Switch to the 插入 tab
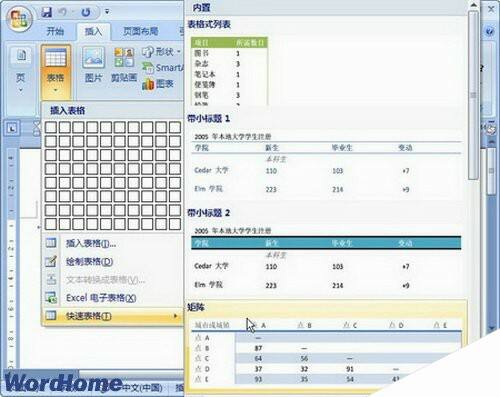The width and height of the screenshot is (500, 397). coord(93,31)
